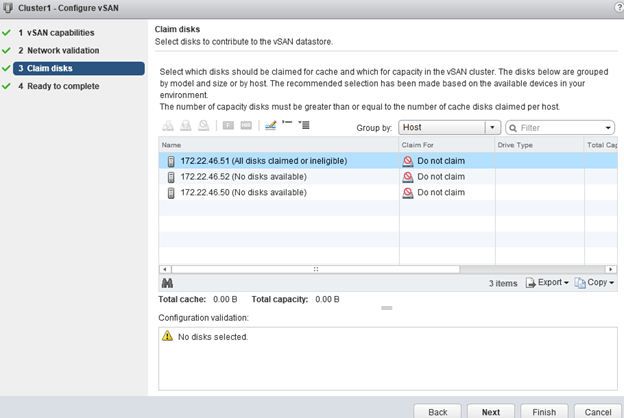Click the expand all rows toolbar icon
Image resolution: width=624 pixels, height=418 pixels.
point(304,126)
